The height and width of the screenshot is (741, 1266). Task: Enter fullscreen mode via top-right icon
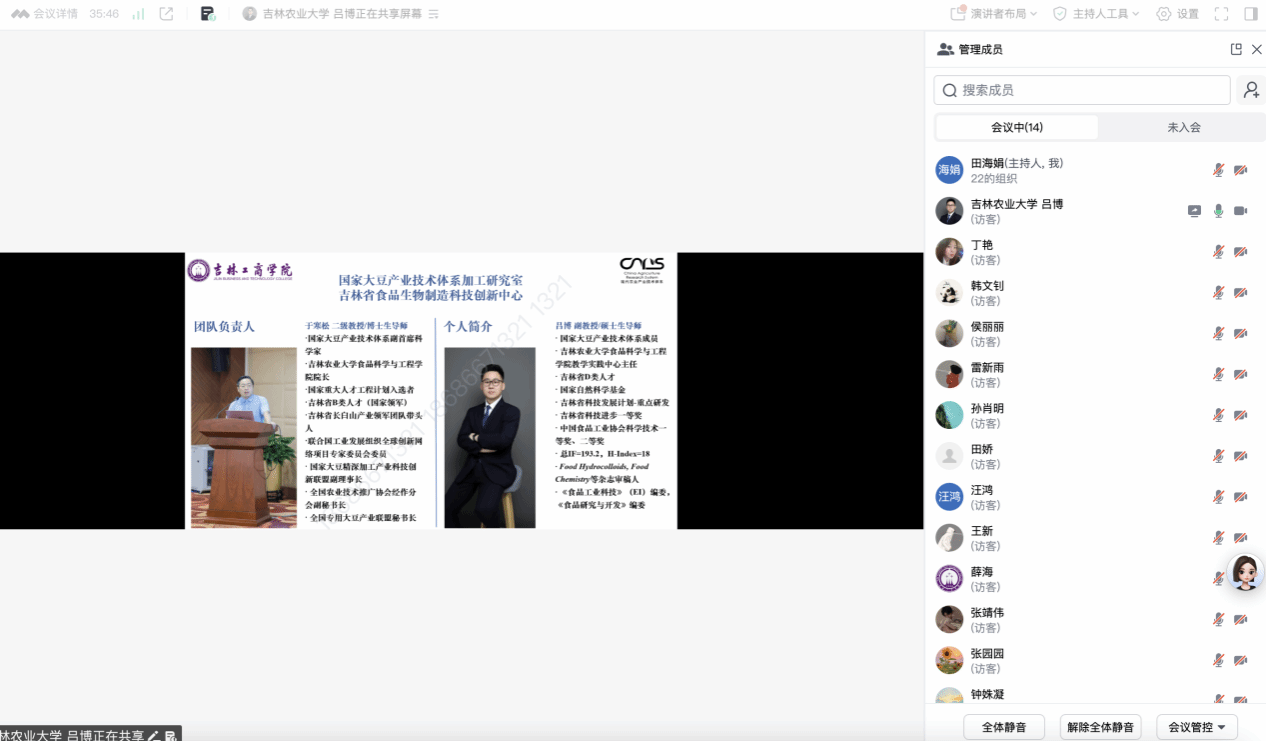tap(1221, 14)
